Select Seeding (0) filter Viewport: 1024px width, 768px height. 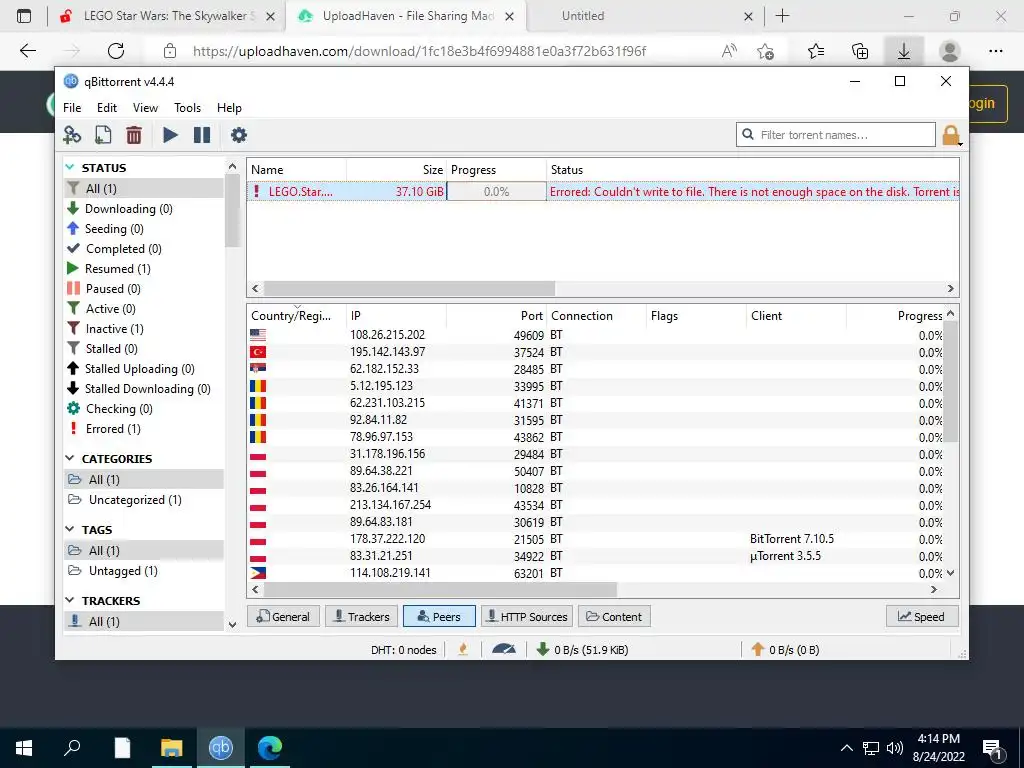tap(144, 229)
